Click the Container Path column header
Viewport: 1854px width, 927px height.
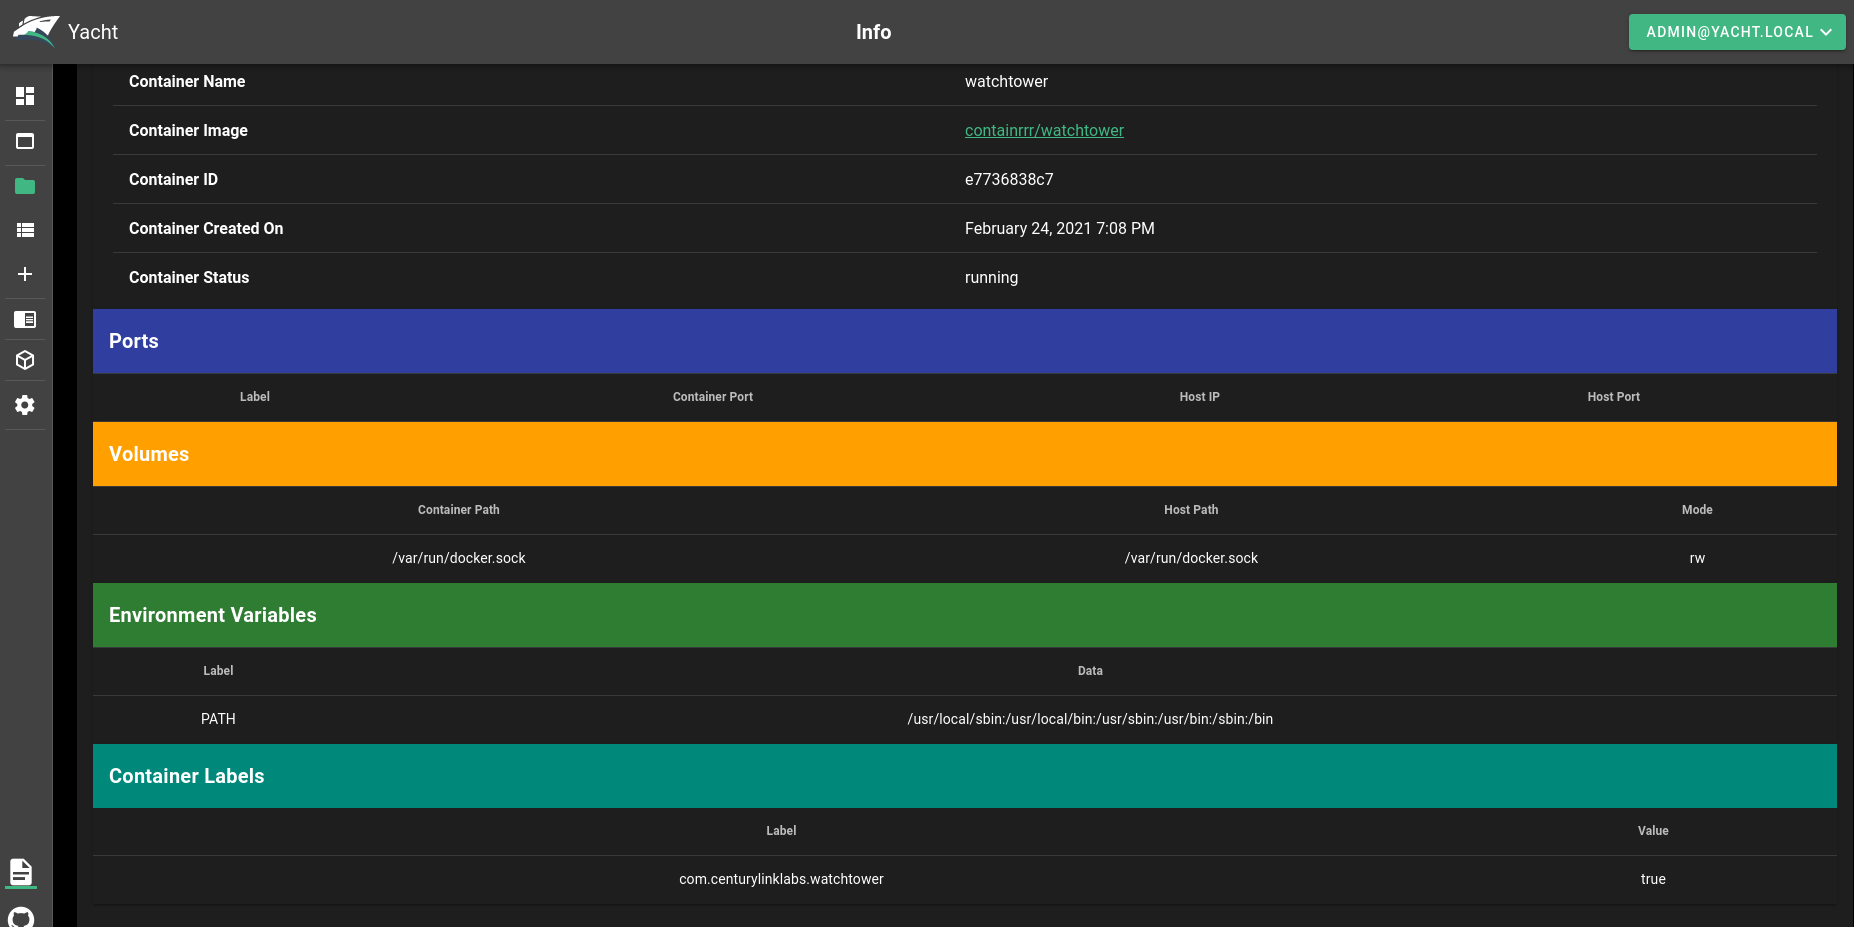coord(459,510)
